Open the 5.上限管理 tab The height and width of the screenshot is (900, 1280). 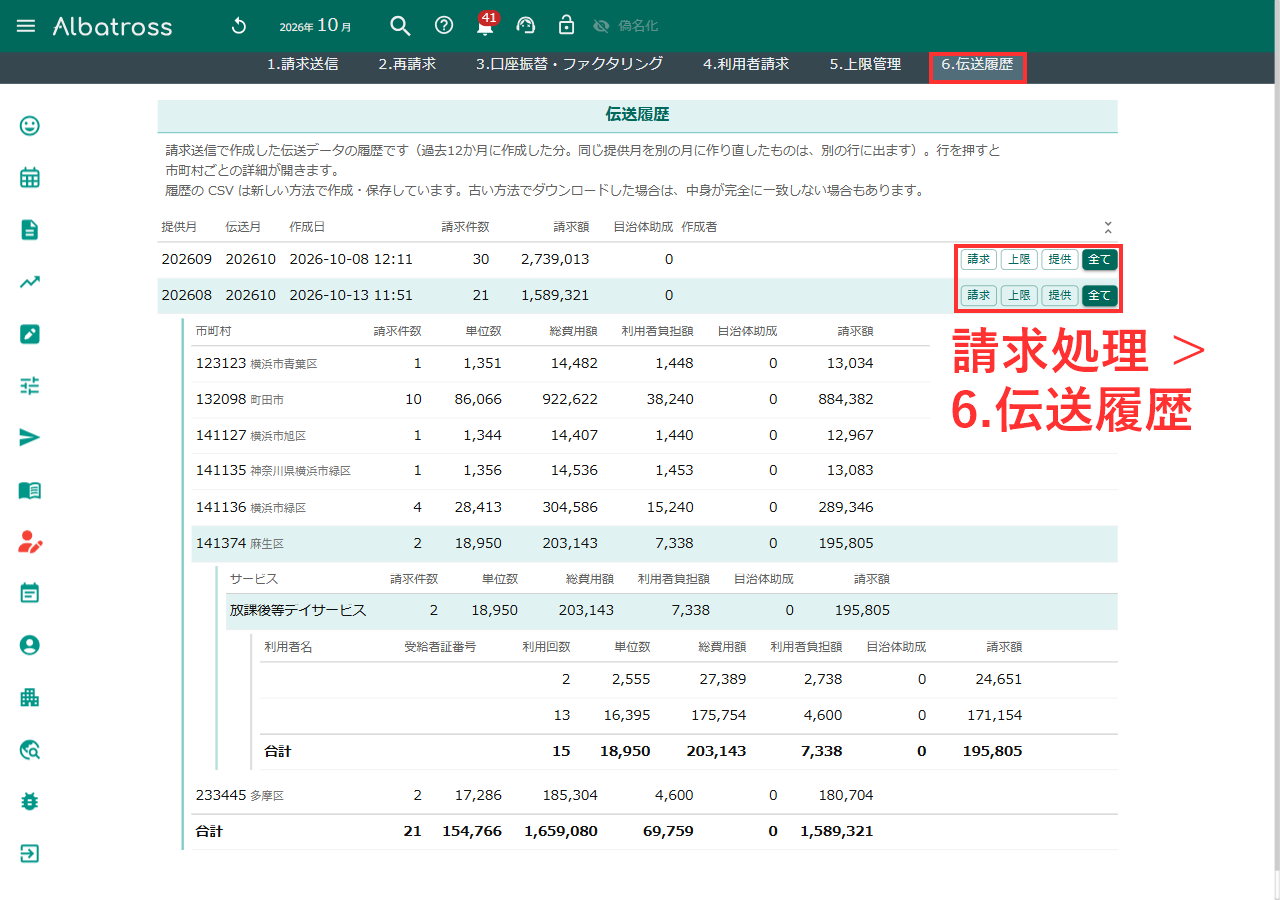pyautogui.click(x=865, y=64)
